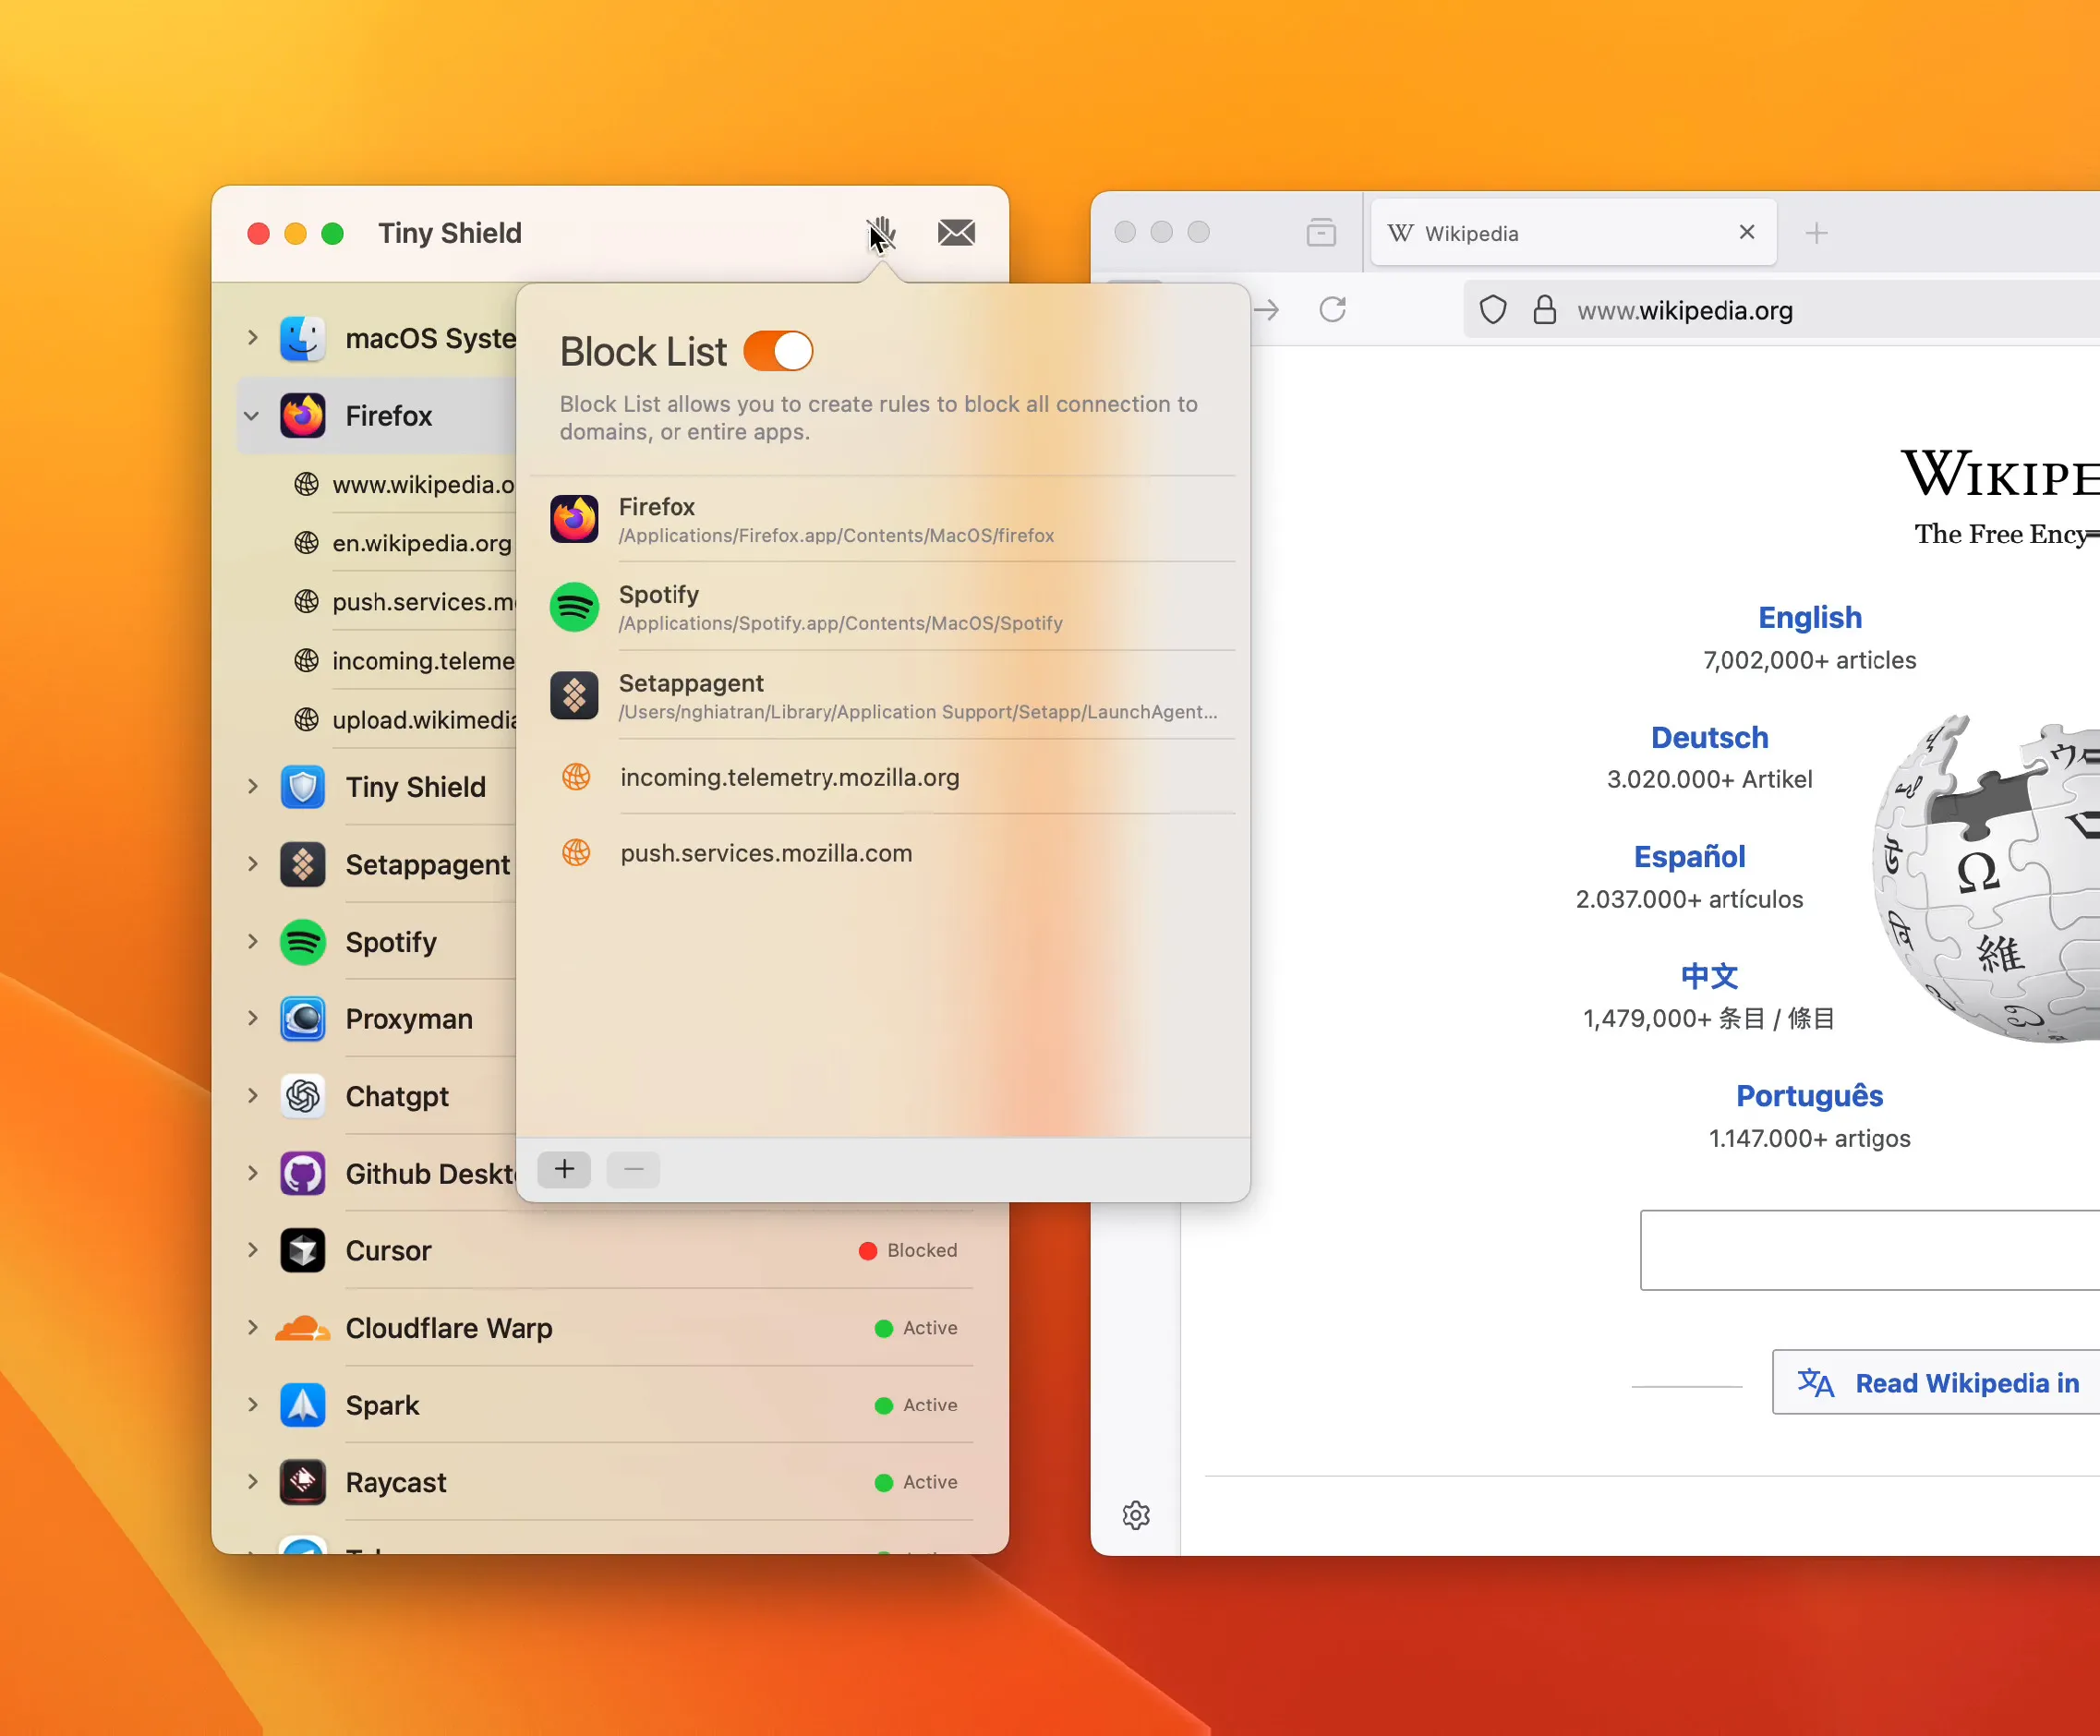Expand the macOS System entry
Viewport: 2100px width, 1736px height.
251,338
